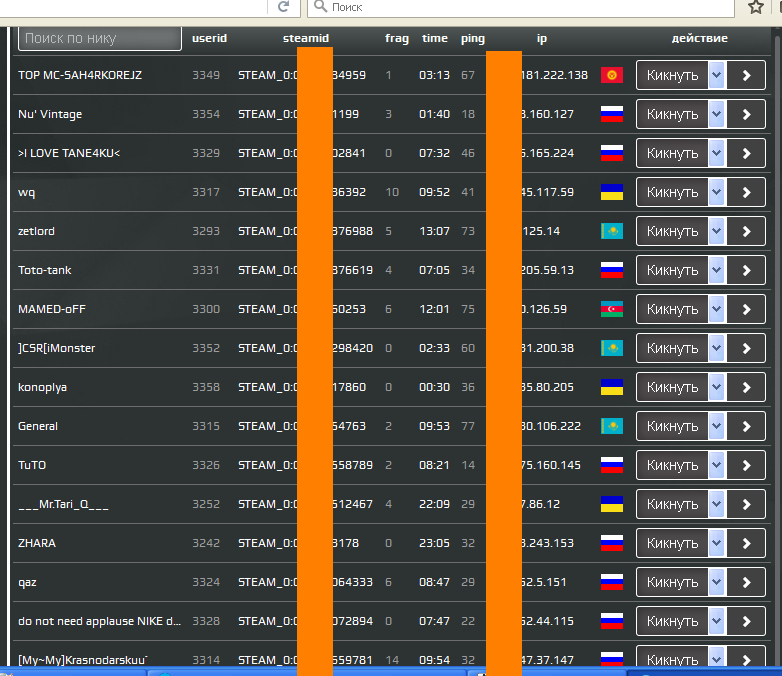Click arrow button for ]CSR[iMonster
This screenshot has height=676, width=782.
point(746,348)
